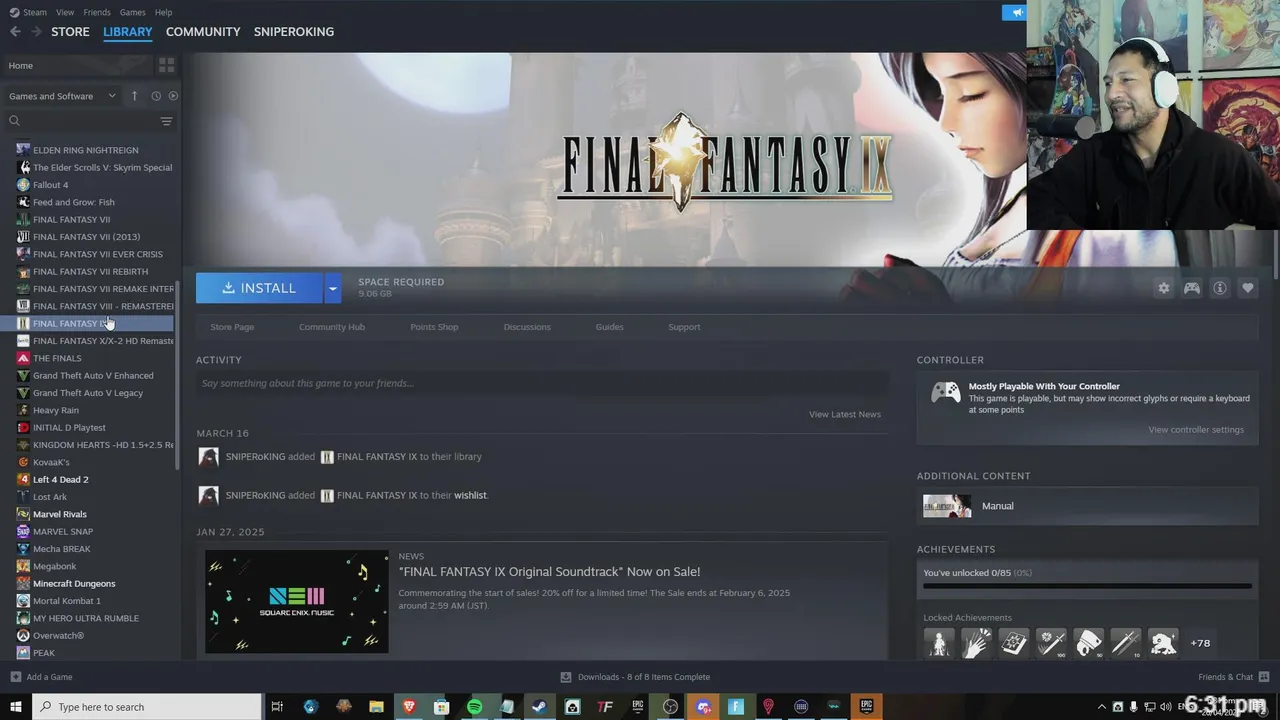Screen dimensions: 1280x720
Task: Click Add a Game plus button
Action: coord(41,677)
